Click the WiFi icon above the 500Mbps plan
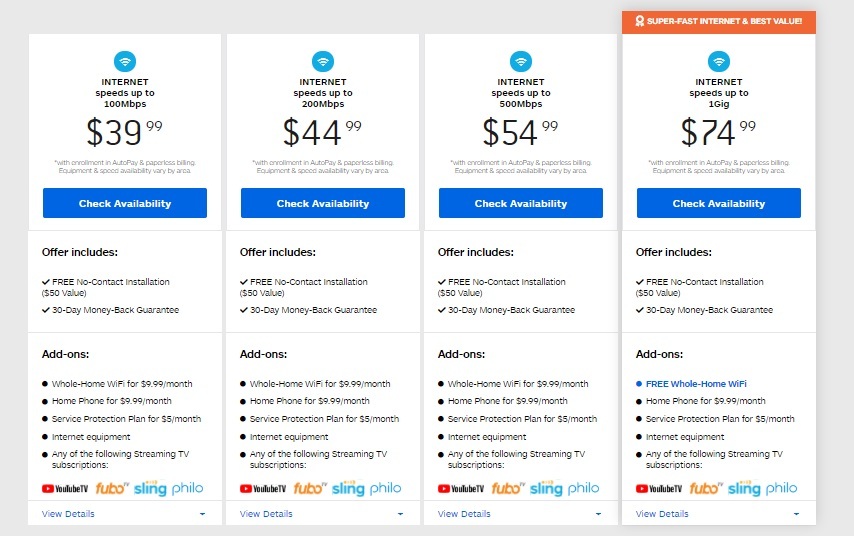This screenshot has width=854, height=536. 521,62
